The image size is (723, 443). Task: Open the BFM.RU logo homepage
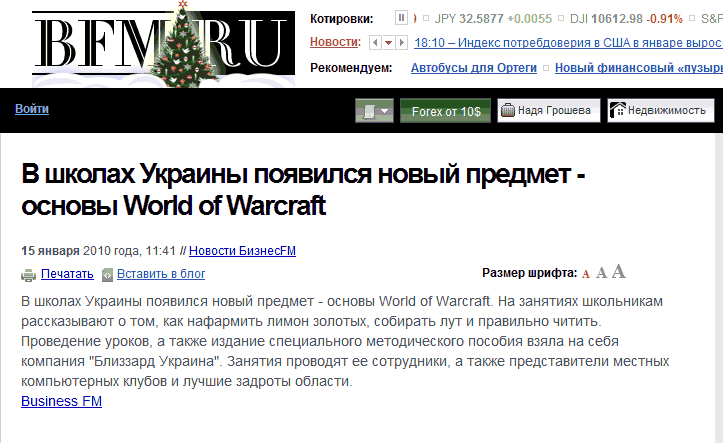pyautogui.click(x=163, y=44)
